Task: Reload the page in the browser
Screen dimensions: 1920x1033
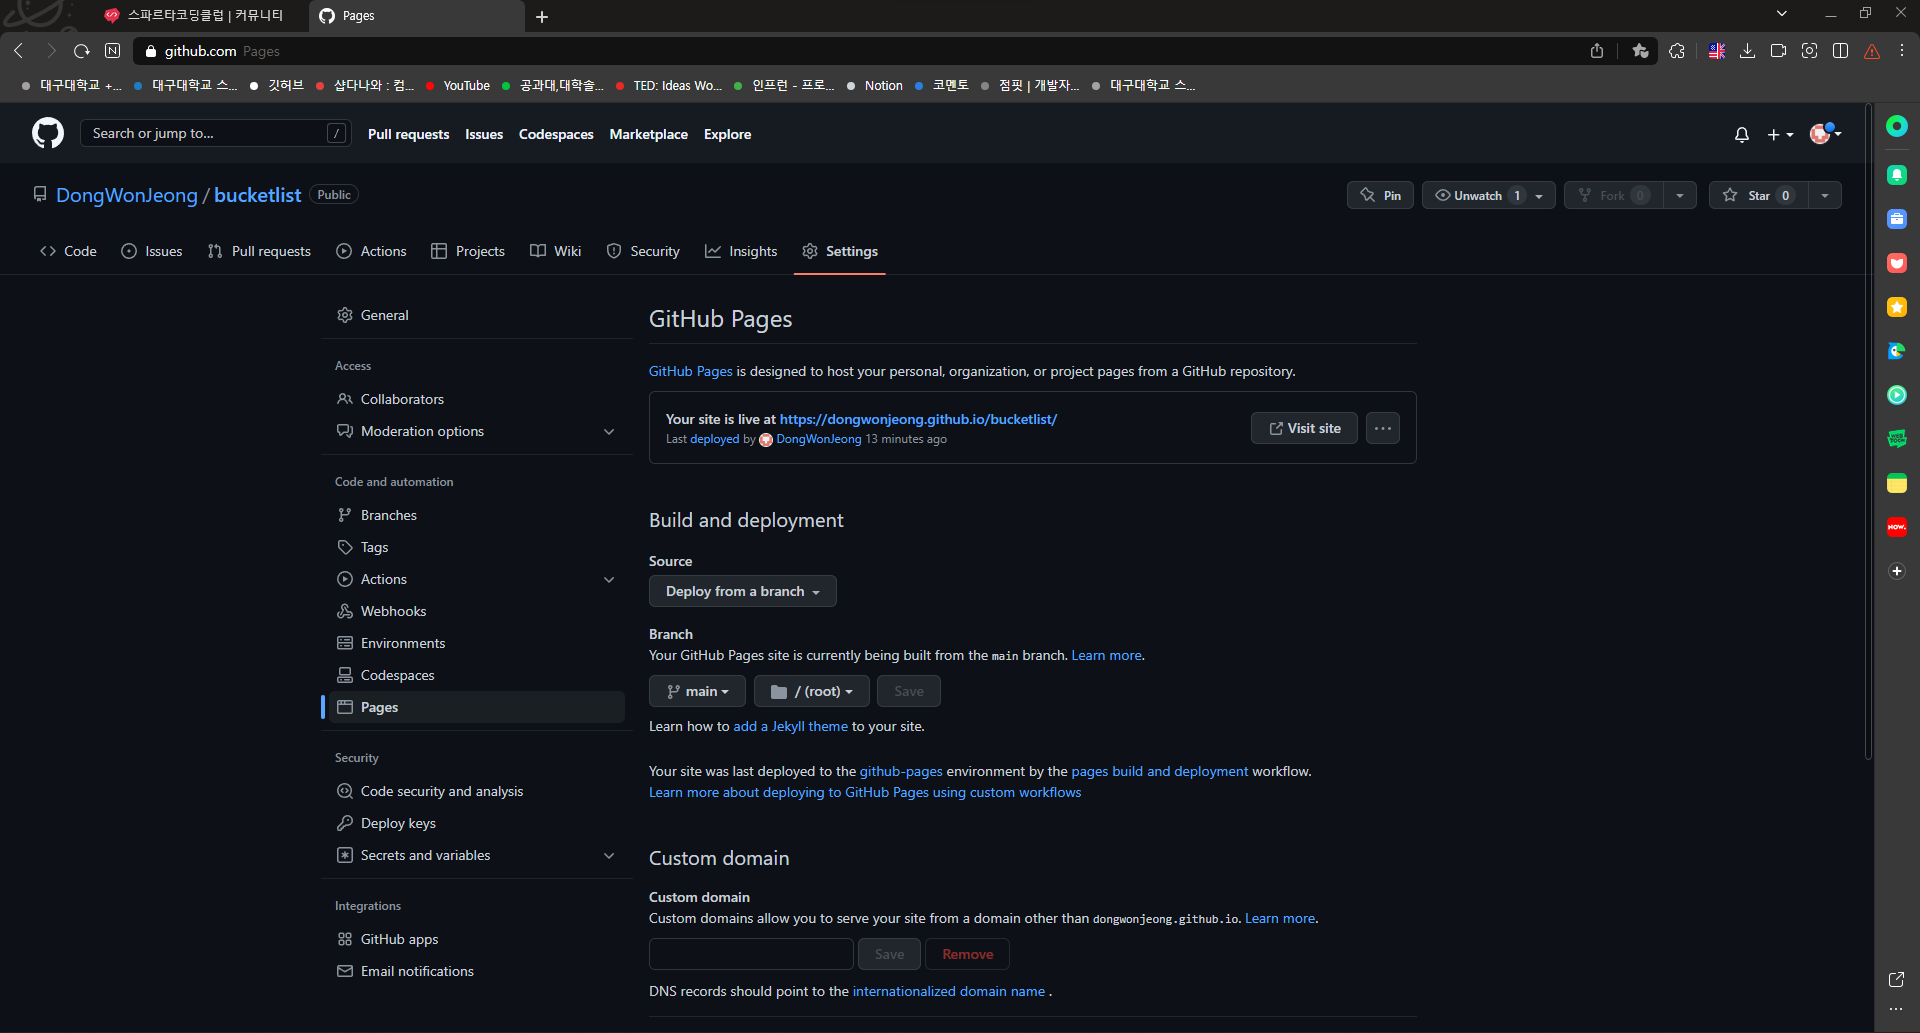Action: (x=82, y=51)
